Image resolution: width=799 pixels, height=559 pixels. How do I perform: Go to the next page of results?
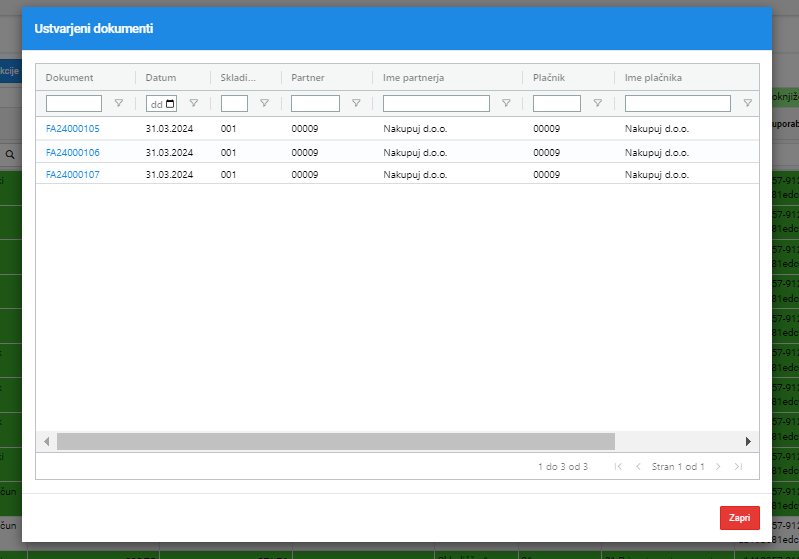[718, 466]
